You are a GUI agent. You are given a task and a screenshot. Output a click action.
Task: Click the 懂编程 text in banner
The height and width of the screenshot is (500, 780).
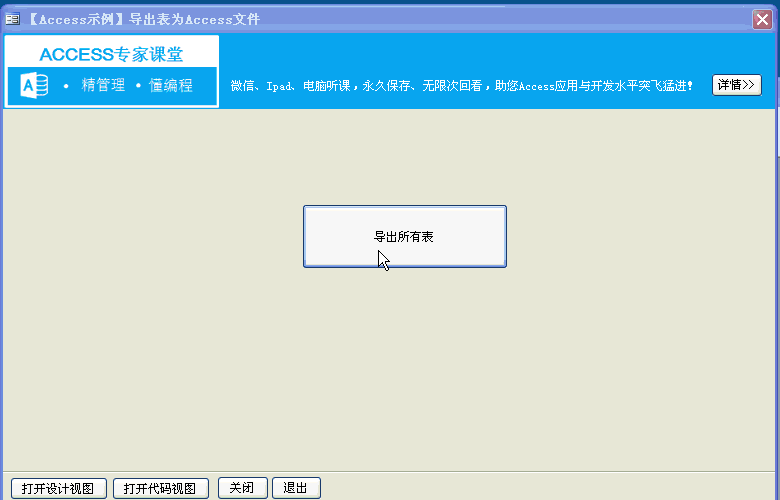point(171,85)
